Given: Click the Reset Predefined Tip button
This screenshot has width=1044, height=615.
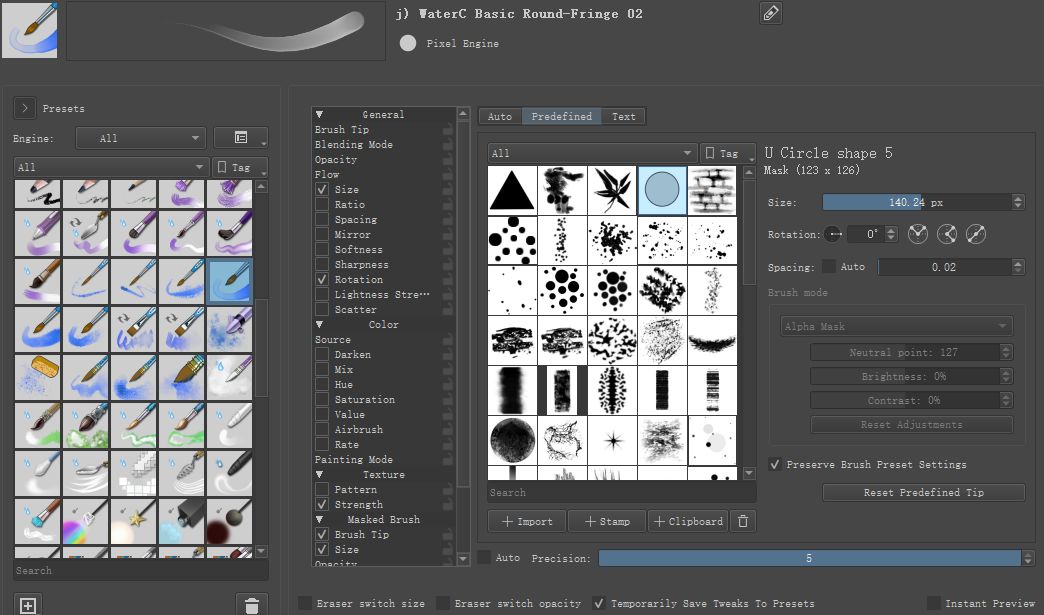Looking at the screenshot, I should [x=923, y=492].
